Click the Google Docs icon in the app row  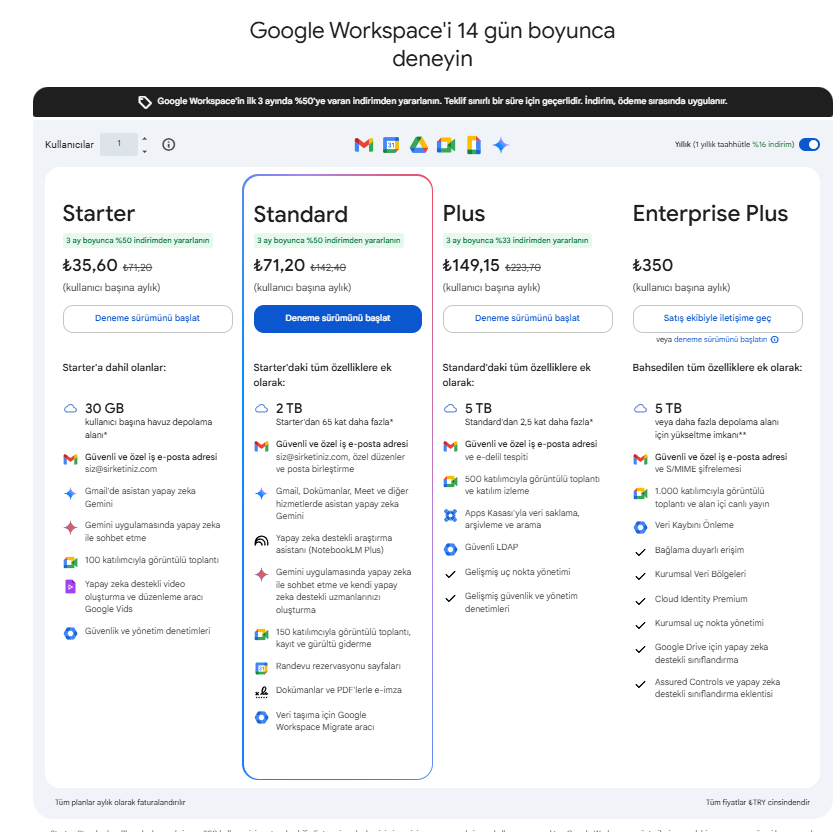click(x=474, y=145)
